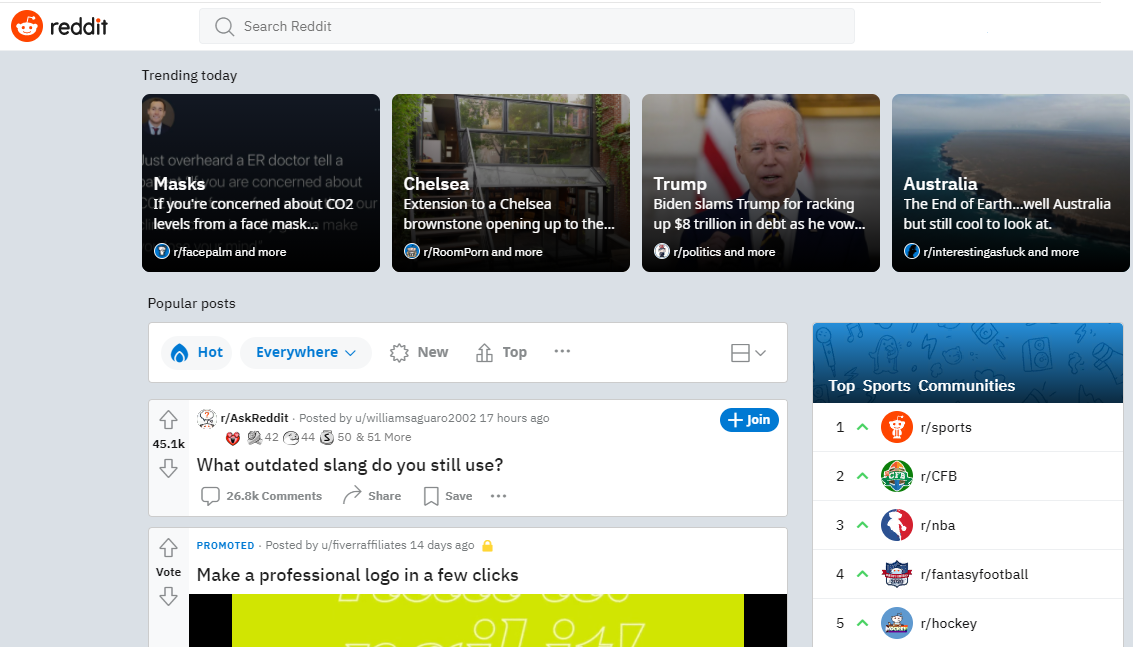Click the lock icon on promoted post
Image resolution: width=1133 pixels, height=647 pixels.
(x=488, y=546)
